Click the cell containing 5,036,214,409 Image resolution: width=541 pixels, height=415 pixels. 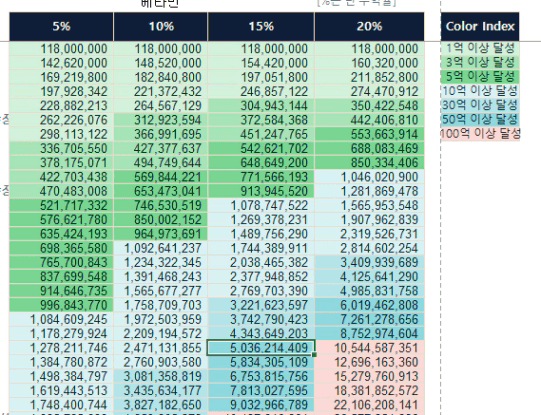click(261, 348)
